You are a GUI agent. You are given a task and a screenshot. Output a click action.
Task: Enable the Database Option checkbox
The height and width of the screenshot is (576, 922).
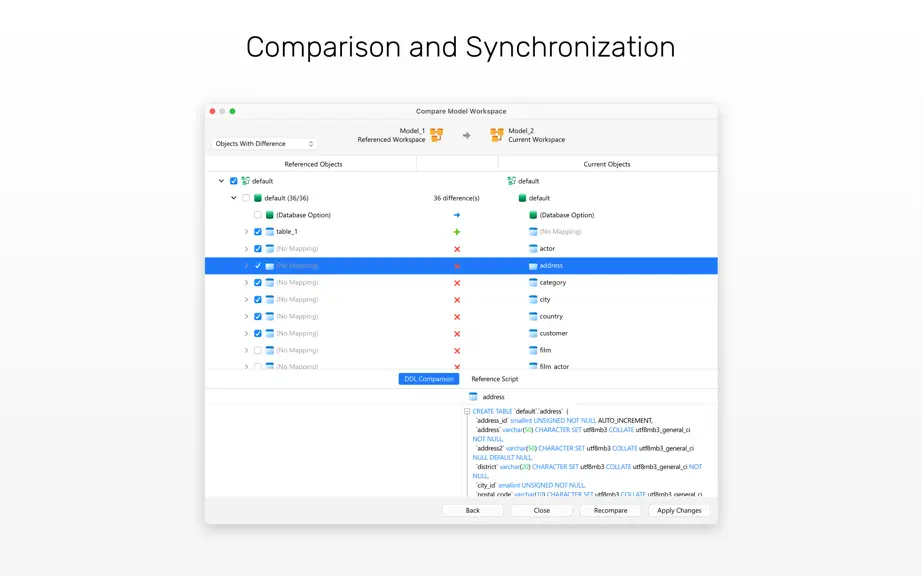258,215
